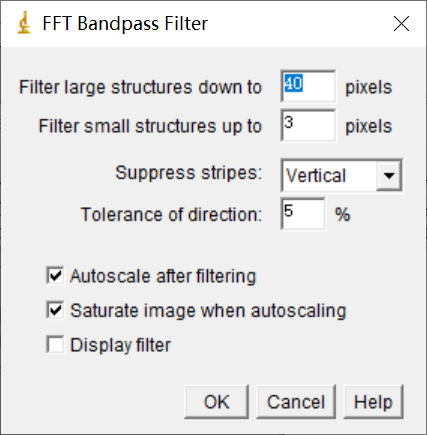Disable Saturate image when autoscaling checkbox
Image resolution: width=427 pixels, height=435 pixels.
point(55,310)
